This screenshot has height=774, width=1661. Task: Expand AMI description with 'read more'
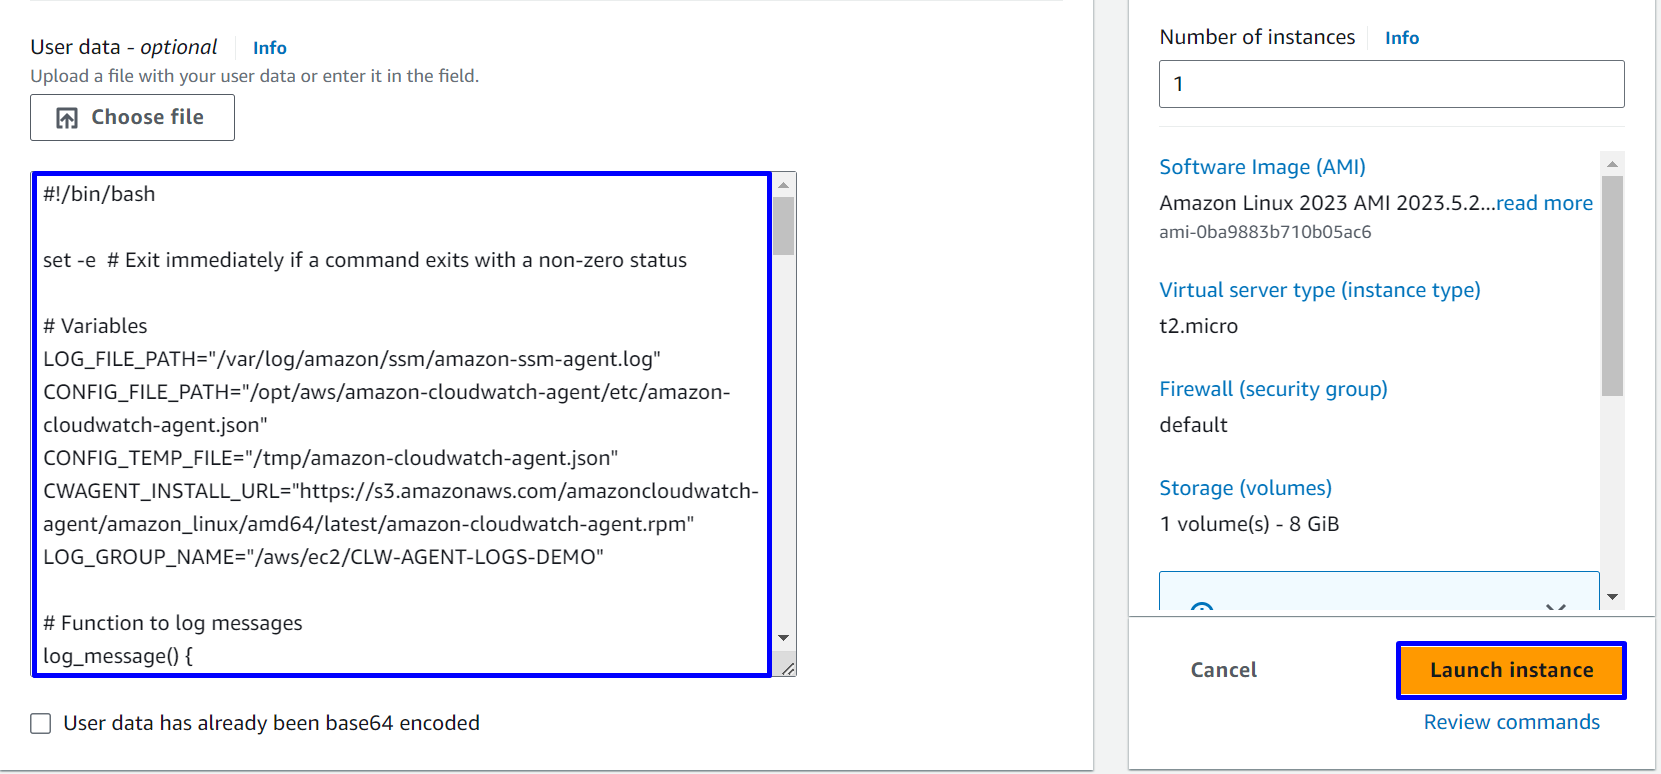pos(1544,203)
